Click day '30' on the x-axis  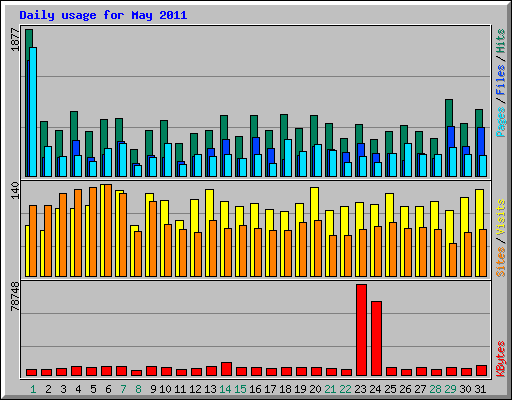pos(465,389)
